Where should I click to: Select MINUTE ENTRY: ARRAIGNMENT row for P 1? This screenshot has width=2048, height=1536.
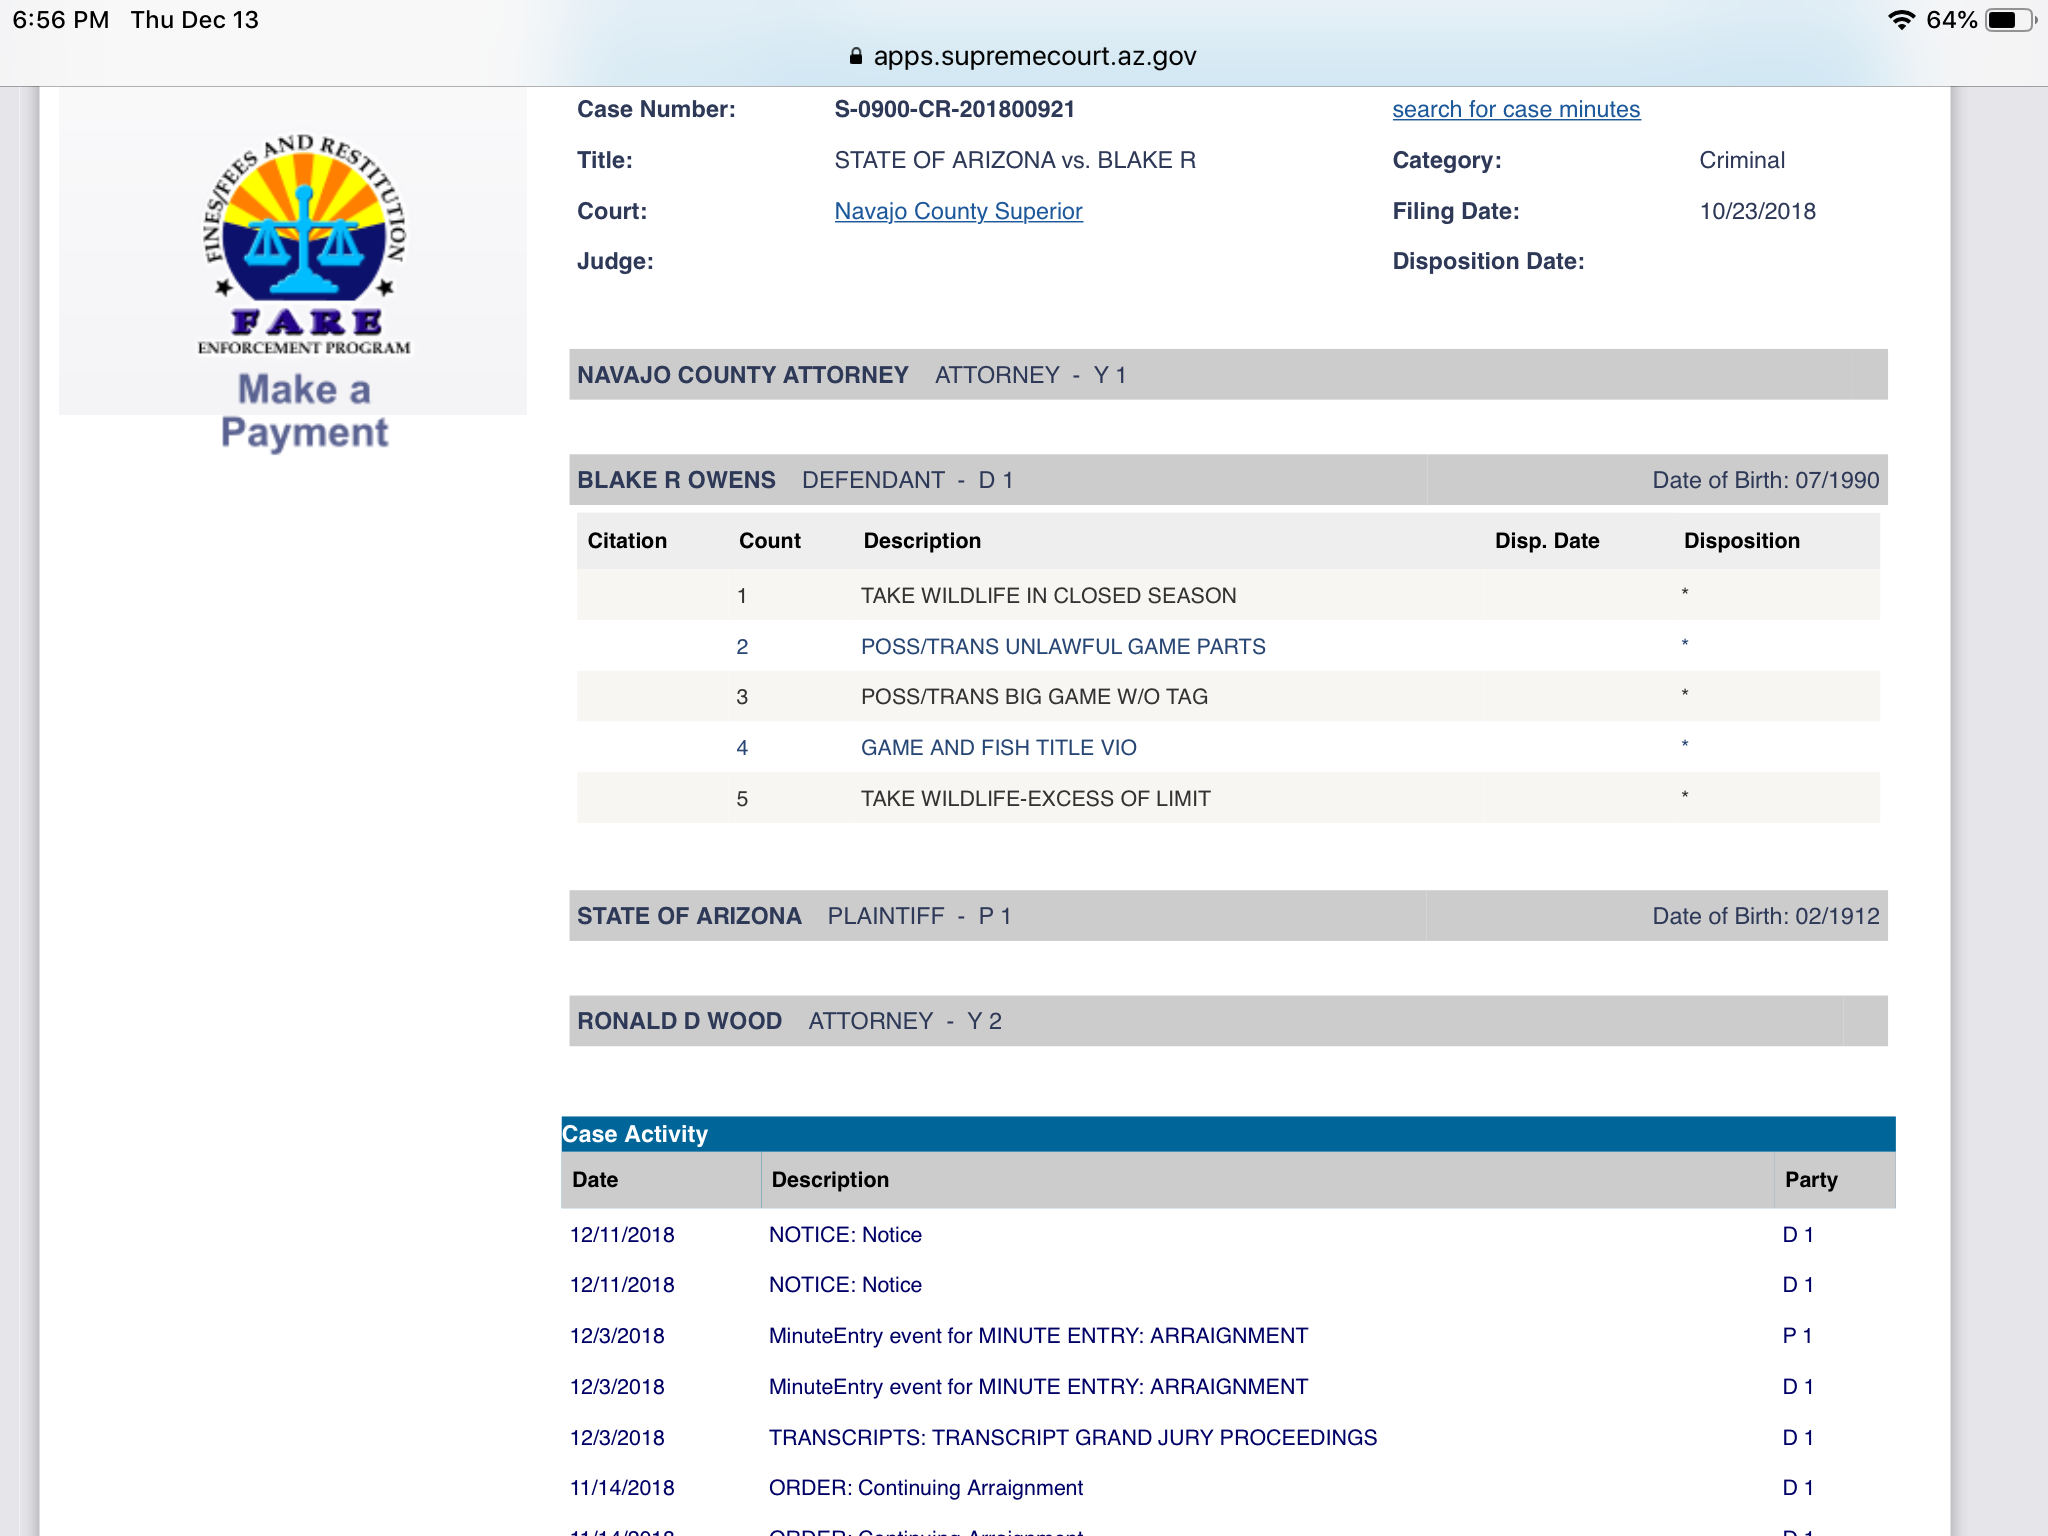pyautogui.click(x=1228, y=1336)
